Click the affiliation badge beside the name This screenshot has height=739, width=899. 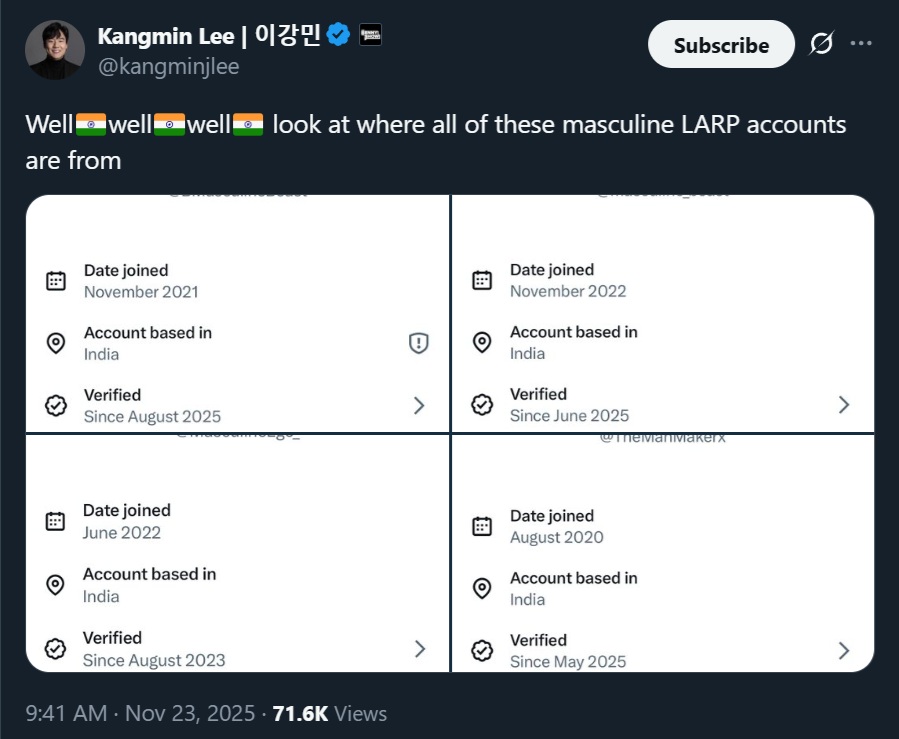point(370,35)
